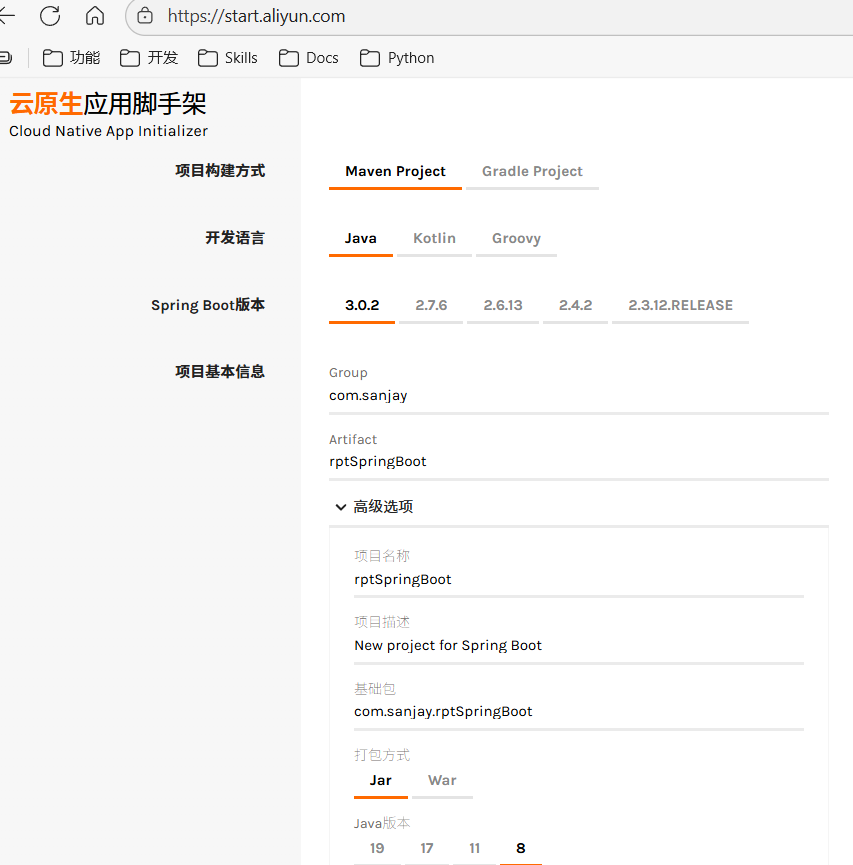Viewport: 853px width, 865px height.
Task: Open the Python bookmarks folder
Action: click(397, 58)
